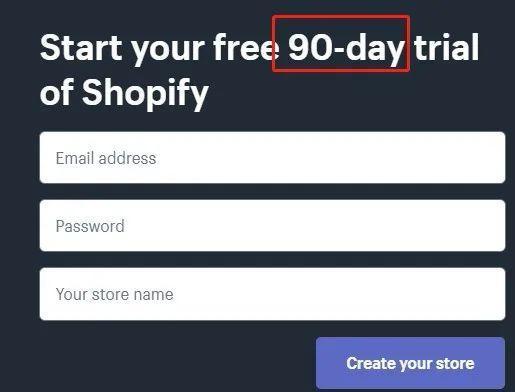515x392 pixels.
Task: Focus the Password input field
Action: 272,225
